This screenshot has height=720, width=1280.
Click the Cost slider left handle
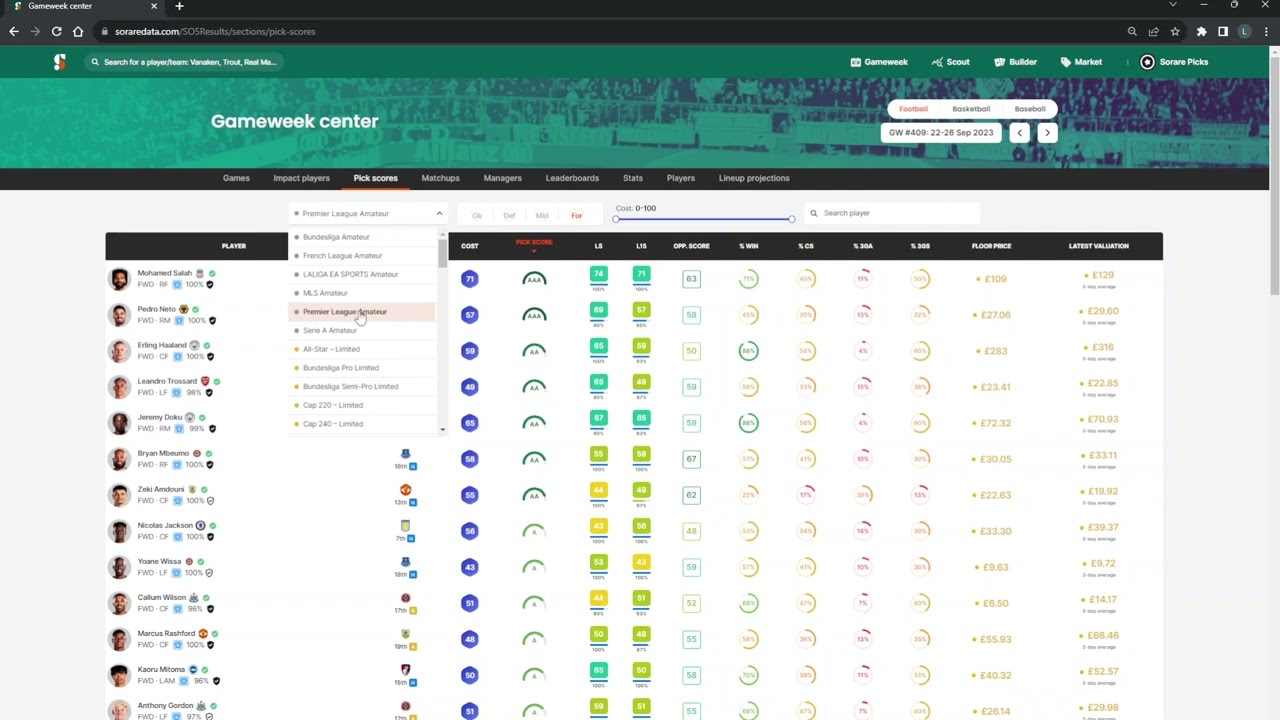click(x=616, y=219)
